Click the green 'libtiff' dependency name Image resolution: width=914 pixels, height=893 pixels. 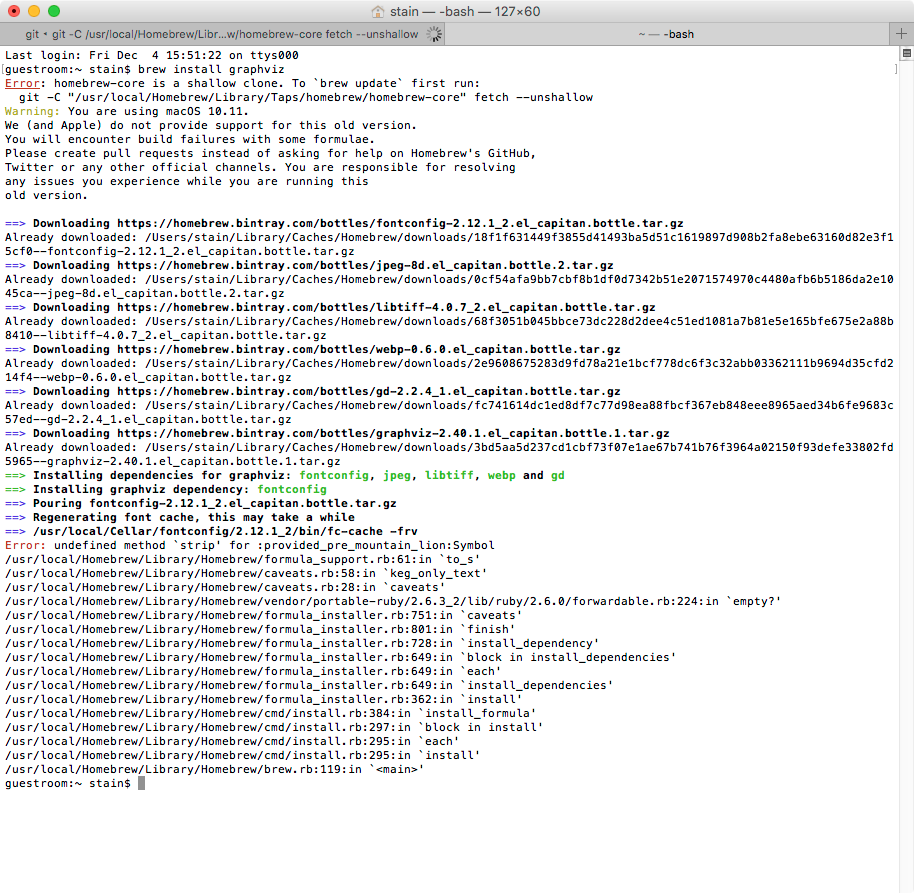pyautogui.click(x=449, y=475)
